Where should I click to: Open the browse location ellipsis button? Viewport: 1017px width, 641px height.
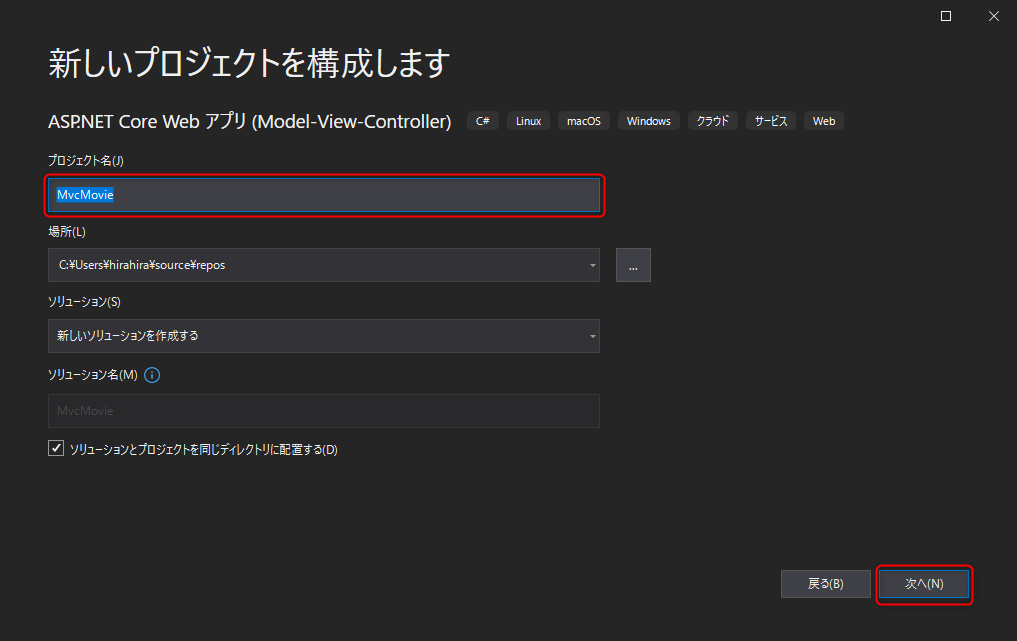point(633,265)
